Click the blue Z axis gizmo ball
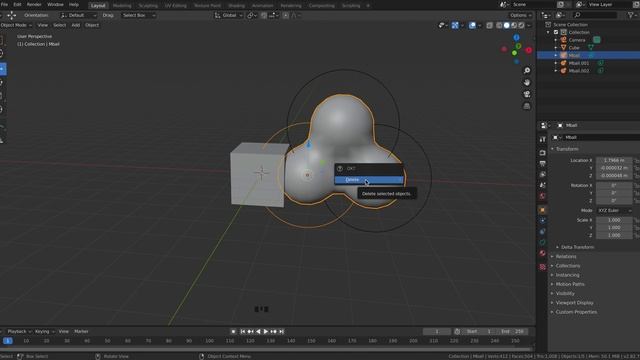The width and height of the screenshot is (640, 360). coord(516,38)
